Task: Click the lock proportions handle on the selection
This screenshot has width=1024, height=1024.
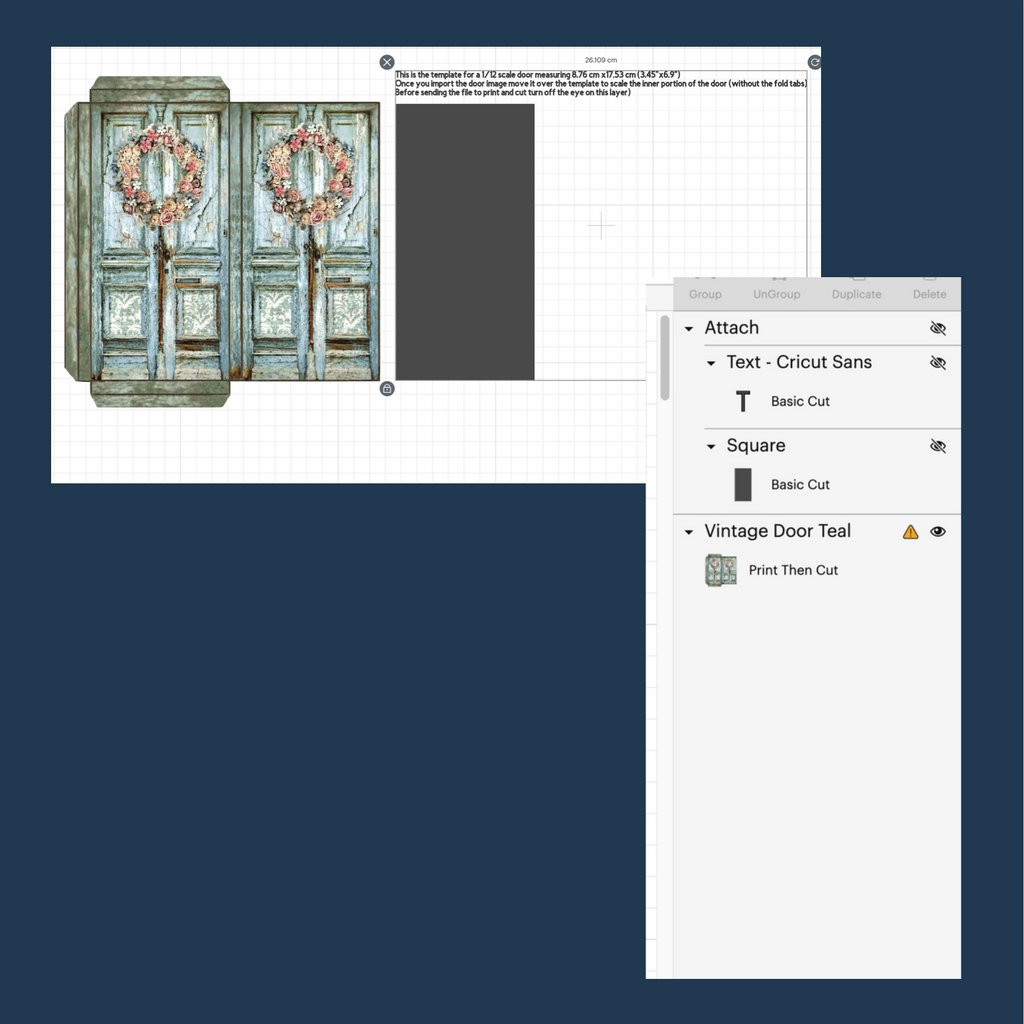Action: tap(387, 389)
